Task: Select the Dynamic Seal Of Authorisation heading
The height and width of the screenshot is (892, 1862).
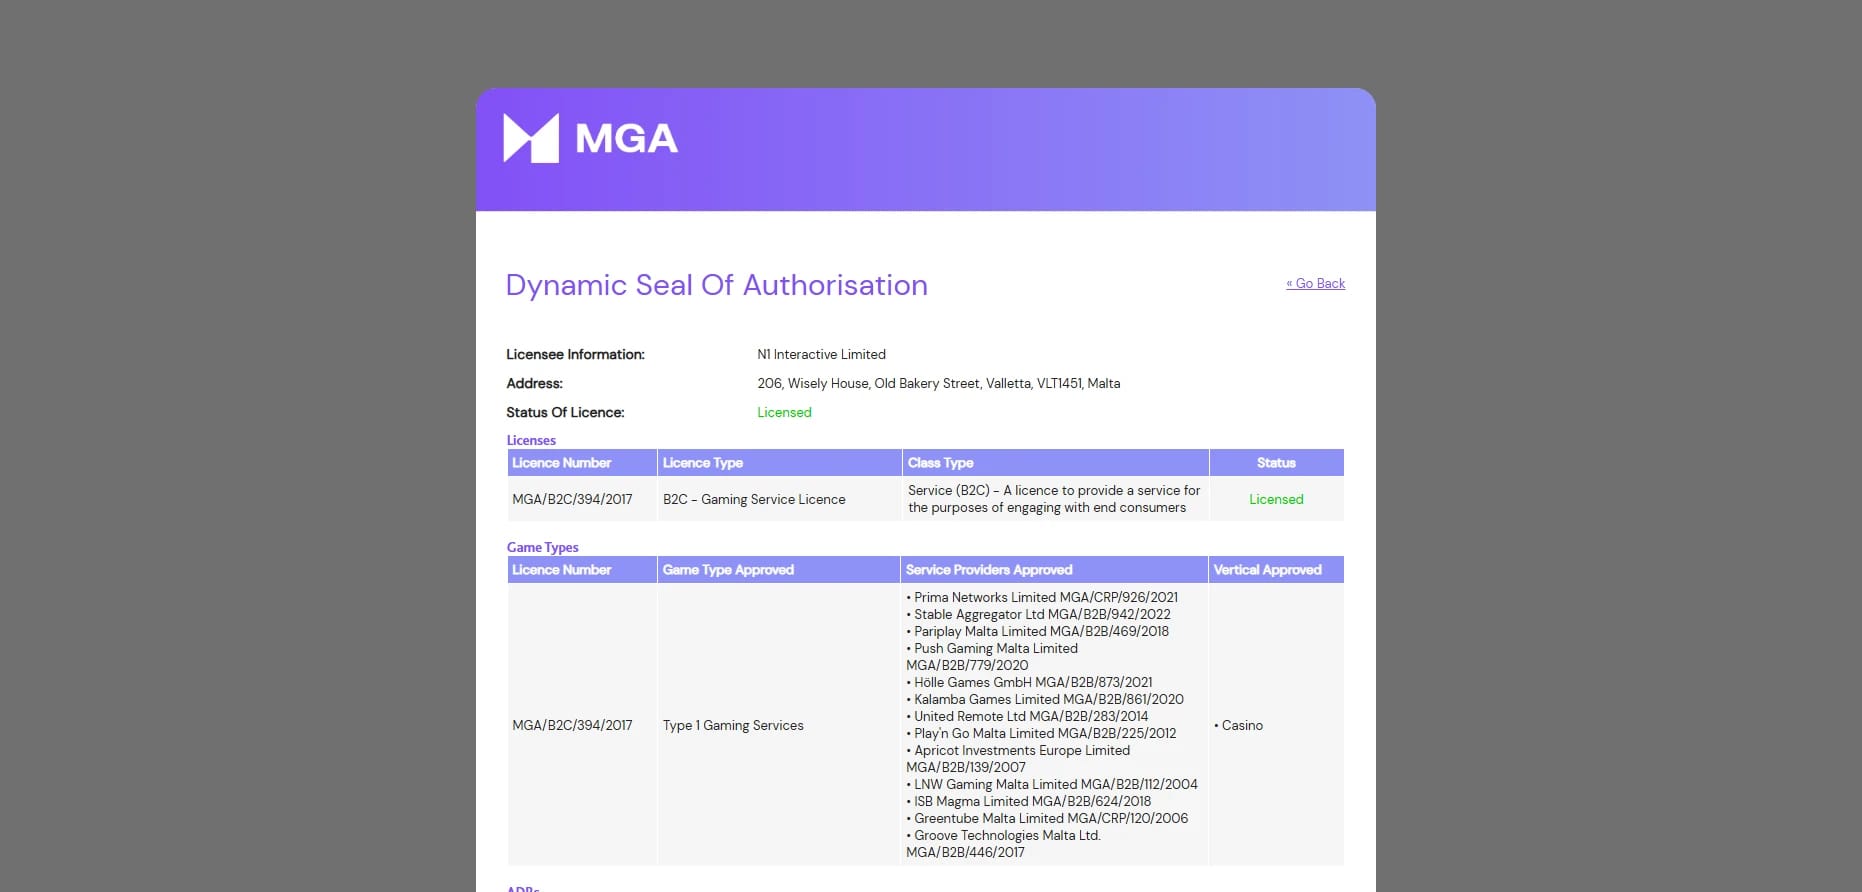Action: tap(716, 285)
